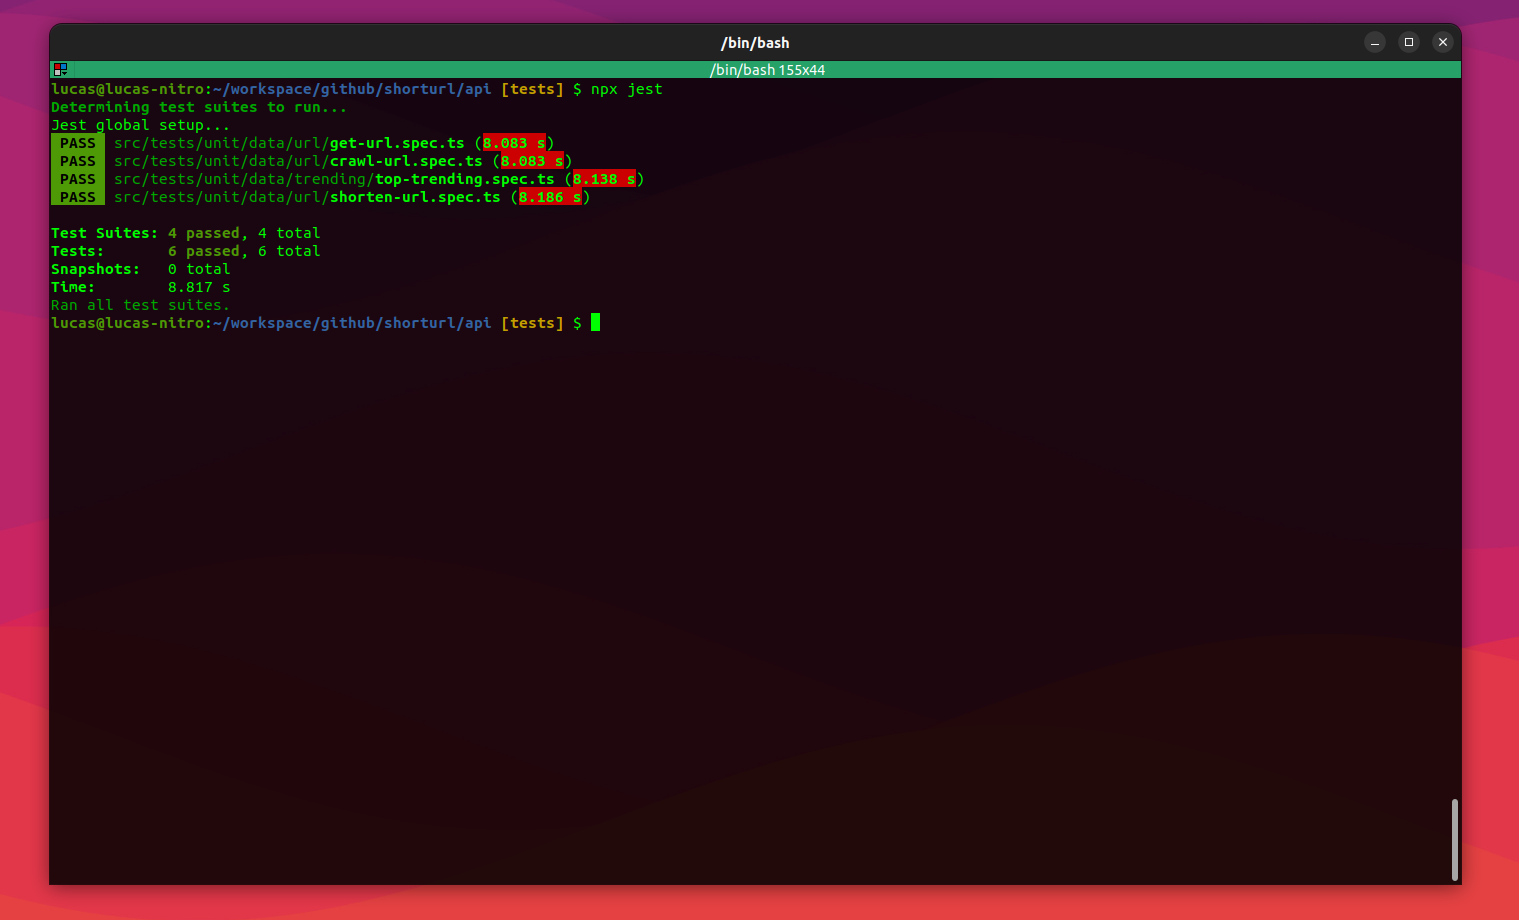Click the 'Time:' label
Viewport: 1519px width, 920px height.
pyautogui.click(x=73, y=287)
